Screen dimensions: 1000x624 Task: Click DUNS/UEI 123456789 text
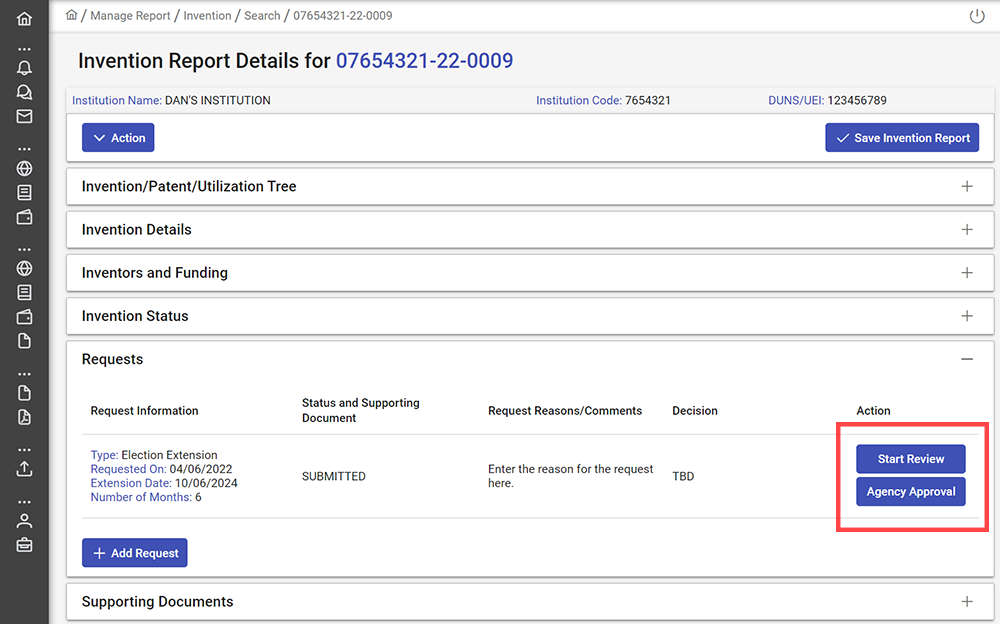[x=827, y=100]
